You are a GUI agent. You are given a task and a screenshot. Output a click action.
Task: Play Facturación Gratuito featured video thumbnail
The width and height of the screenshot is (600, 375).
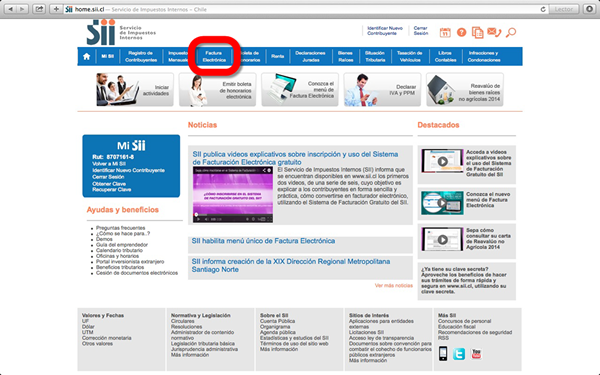click(442, 161)
